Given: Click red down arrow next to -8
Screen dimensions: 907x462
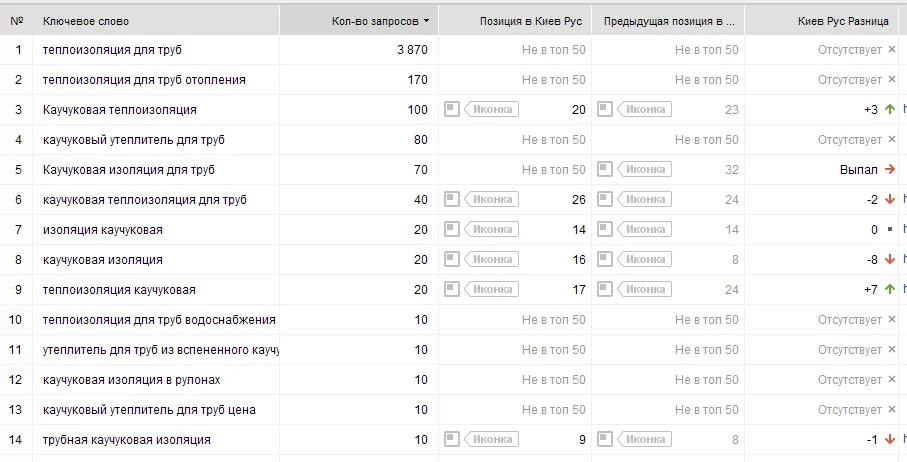Looking at the screenshot, I should (890, 260).
